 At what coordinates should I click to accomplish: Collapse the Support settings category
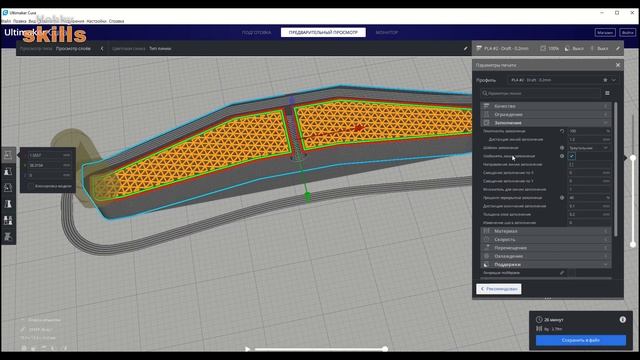546,264
